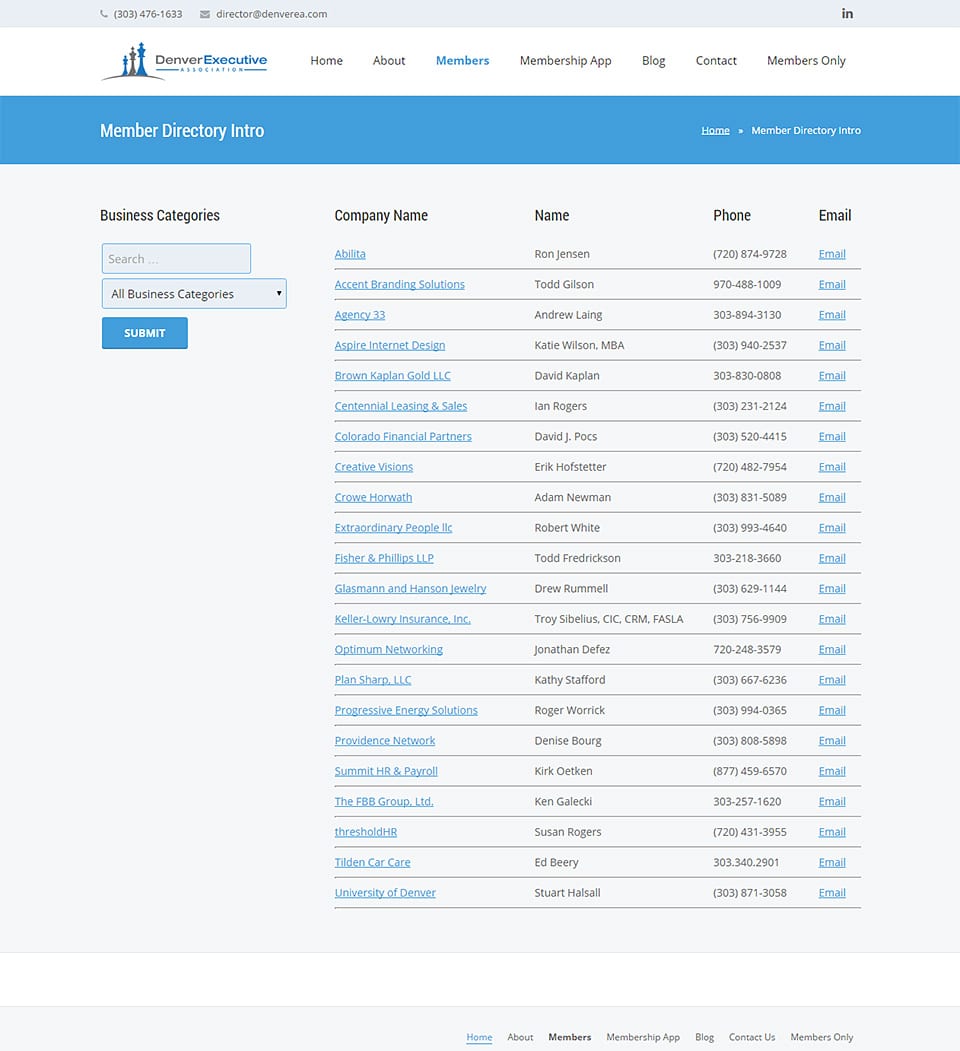This screenshot has width=960, height=1051.
Task: Click Email link for Andrew Laing
Action: 832,315
